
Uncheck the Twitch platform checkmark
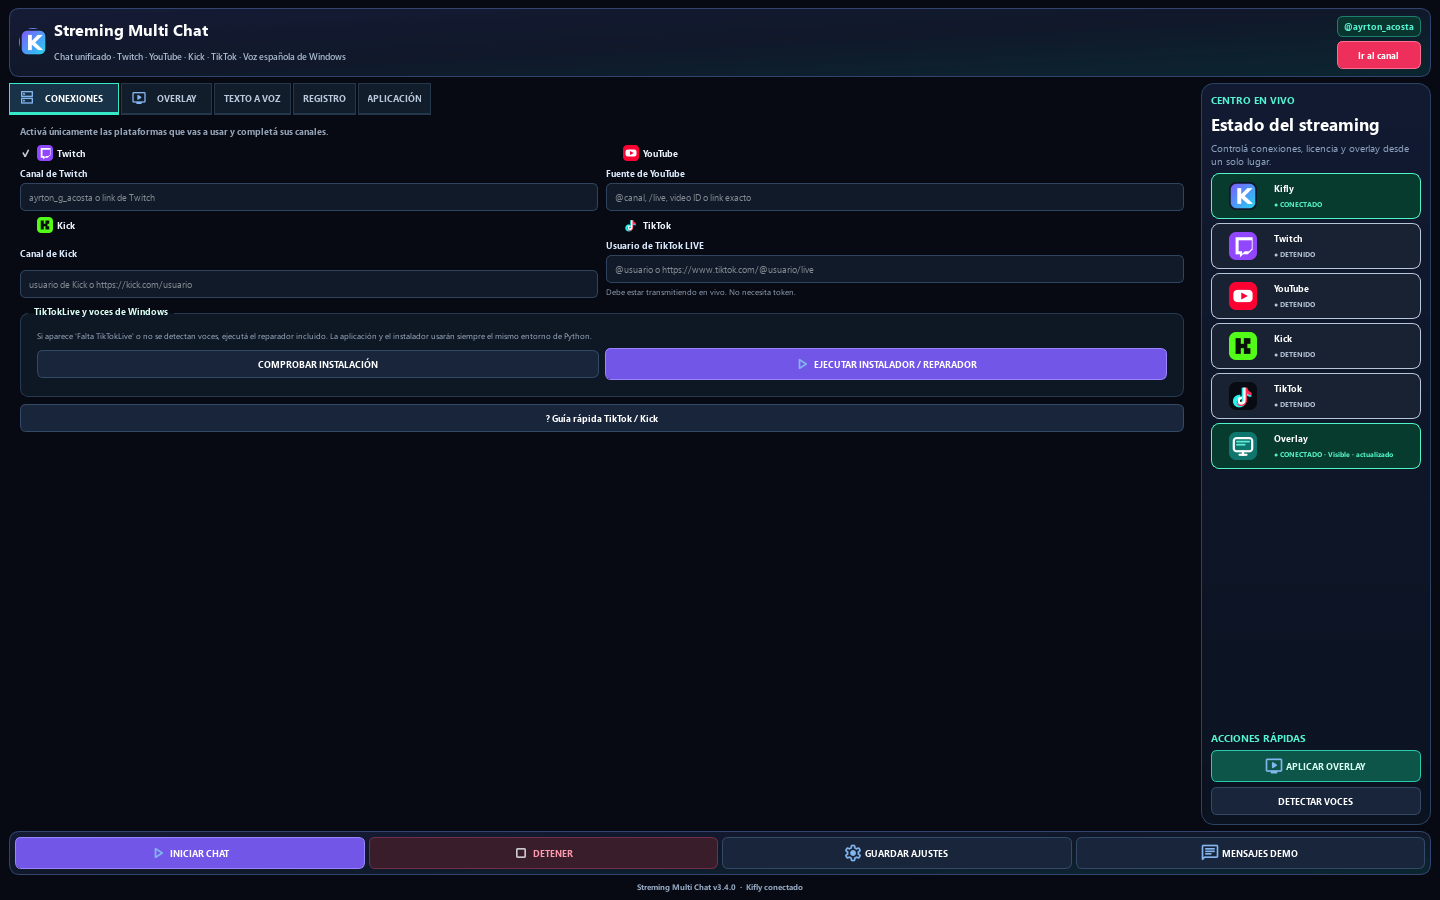pyautogui.click(x=26, y=154)
